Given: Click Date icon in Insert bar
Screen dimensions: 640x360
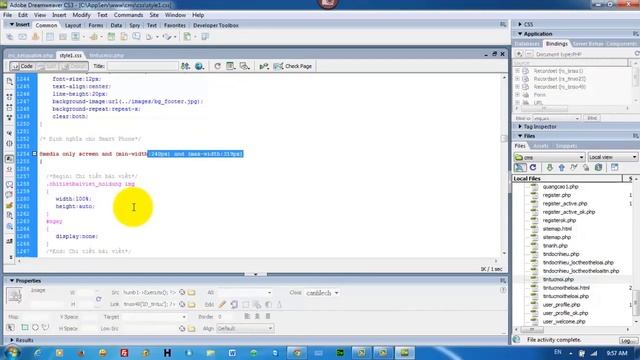Looking at the screenshot, I should tap(111, 37).
